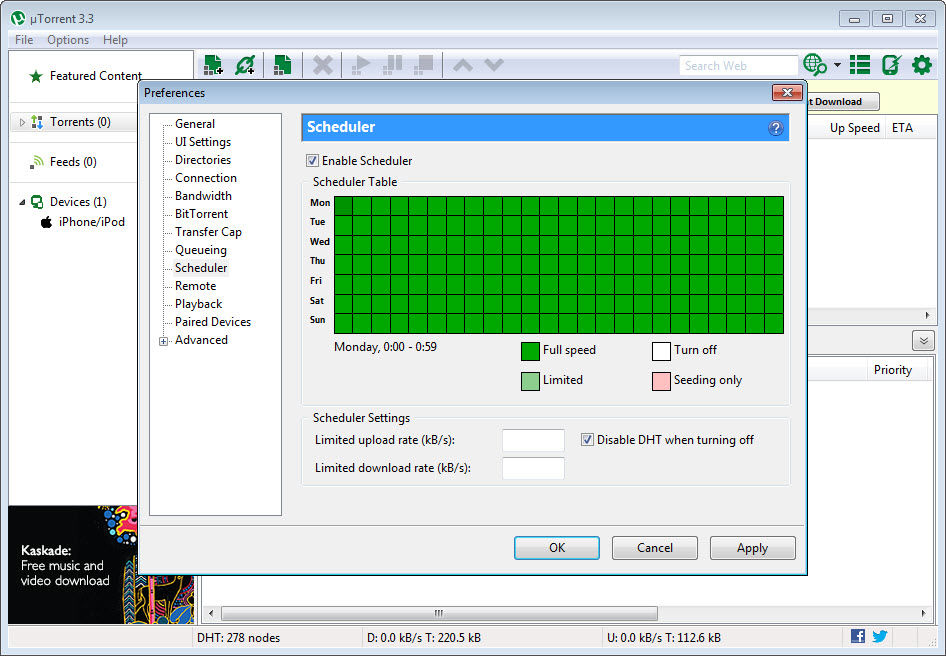Open the Preferences gear icon
Screen dimensions: 946x656
click(921, 64)
